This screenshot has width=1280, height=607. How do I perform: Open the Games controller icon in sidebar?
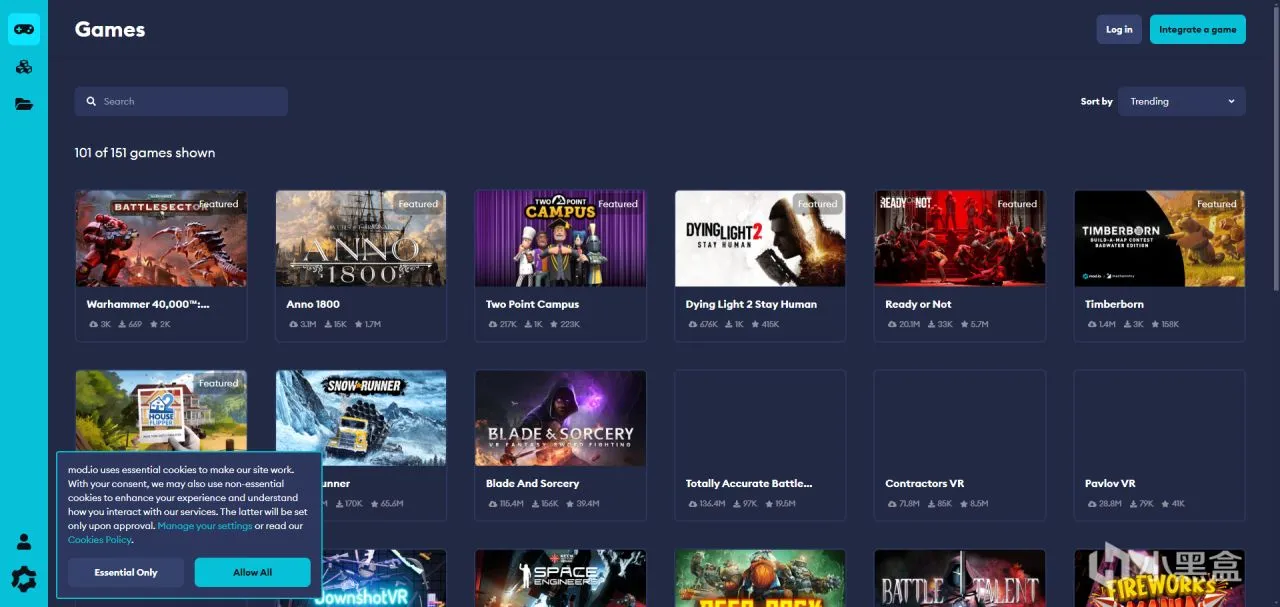pos(24,29)
